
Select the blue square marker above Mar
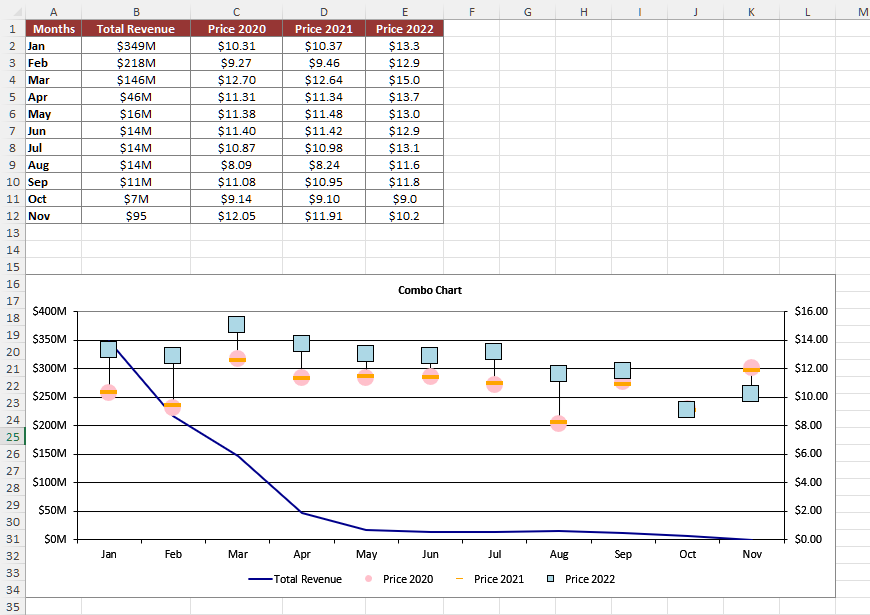(238, 324)
